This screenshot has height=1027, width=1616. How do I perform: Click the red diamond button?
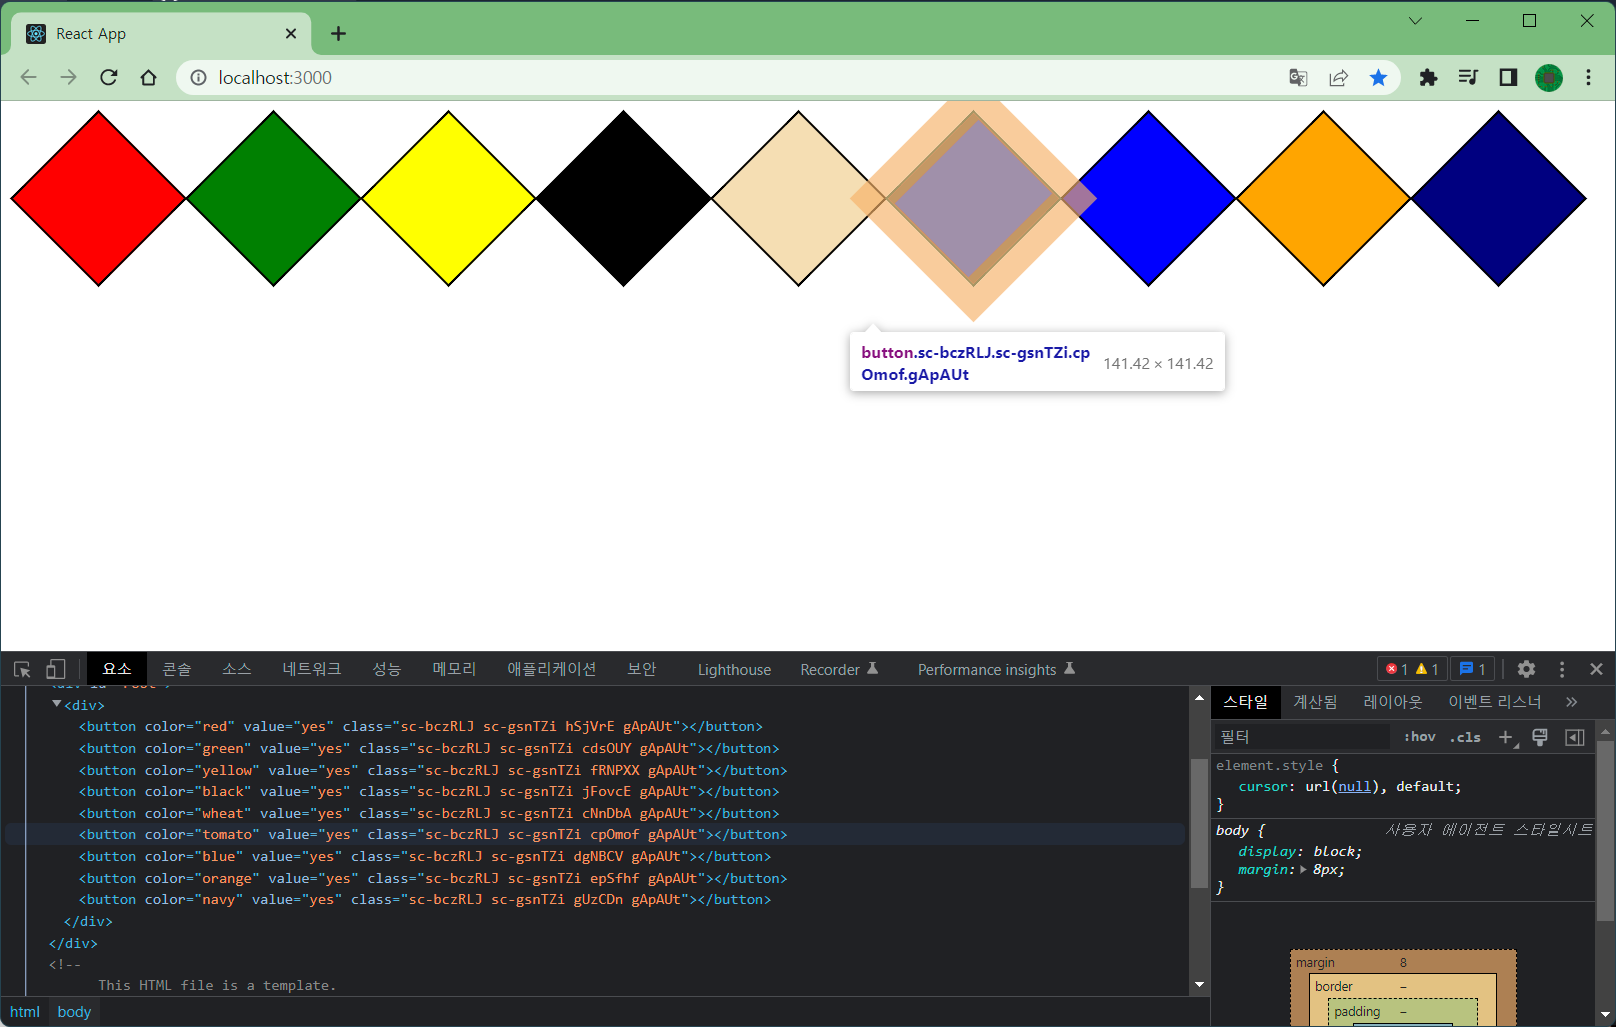pos(98,198)
